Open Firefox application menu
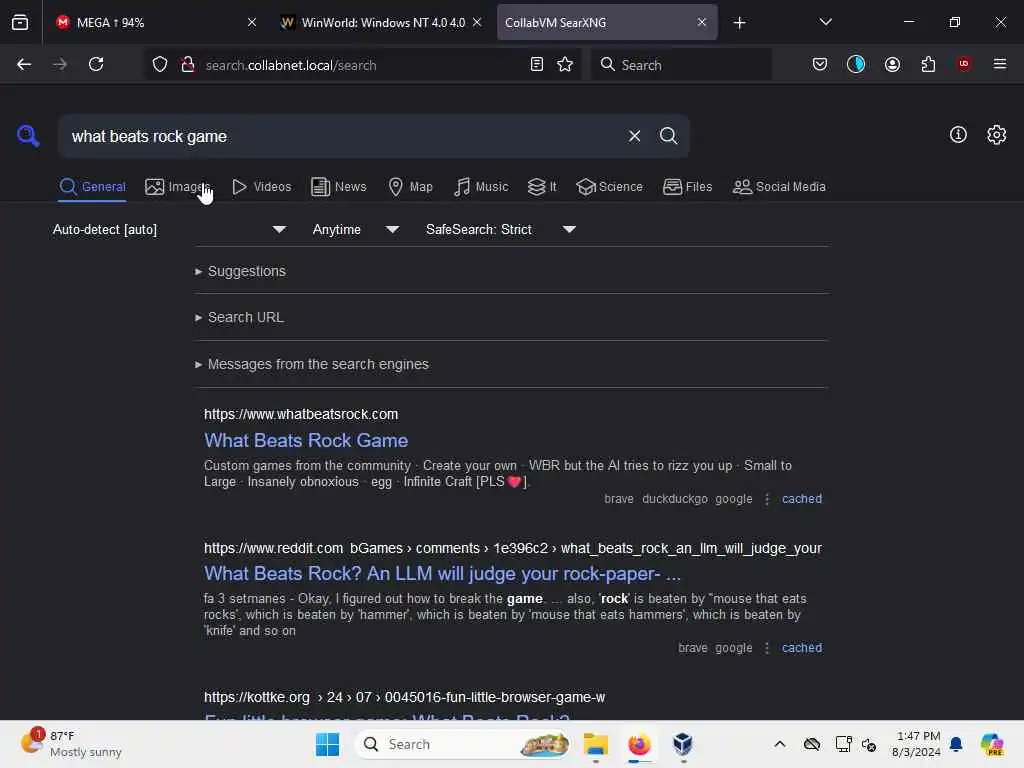Image resolution: width=1024 pixels, height=768 pixels. (999, 64)
